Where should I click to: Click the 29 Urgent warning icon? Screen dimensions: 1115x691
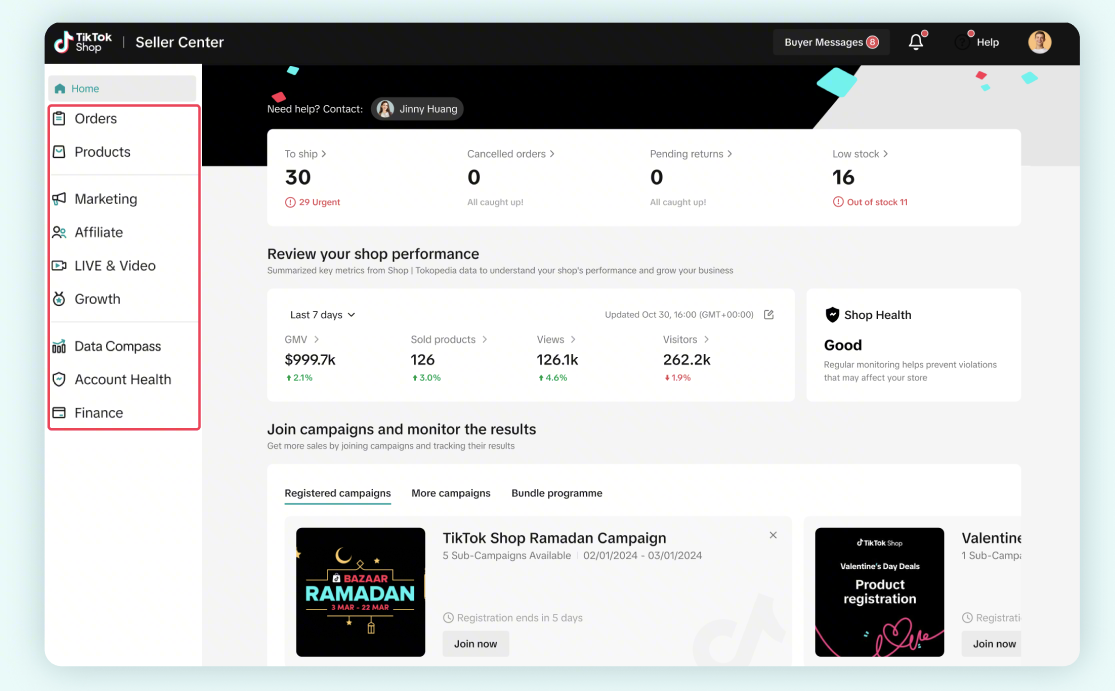pyautogui.click(x=290, y=202)
